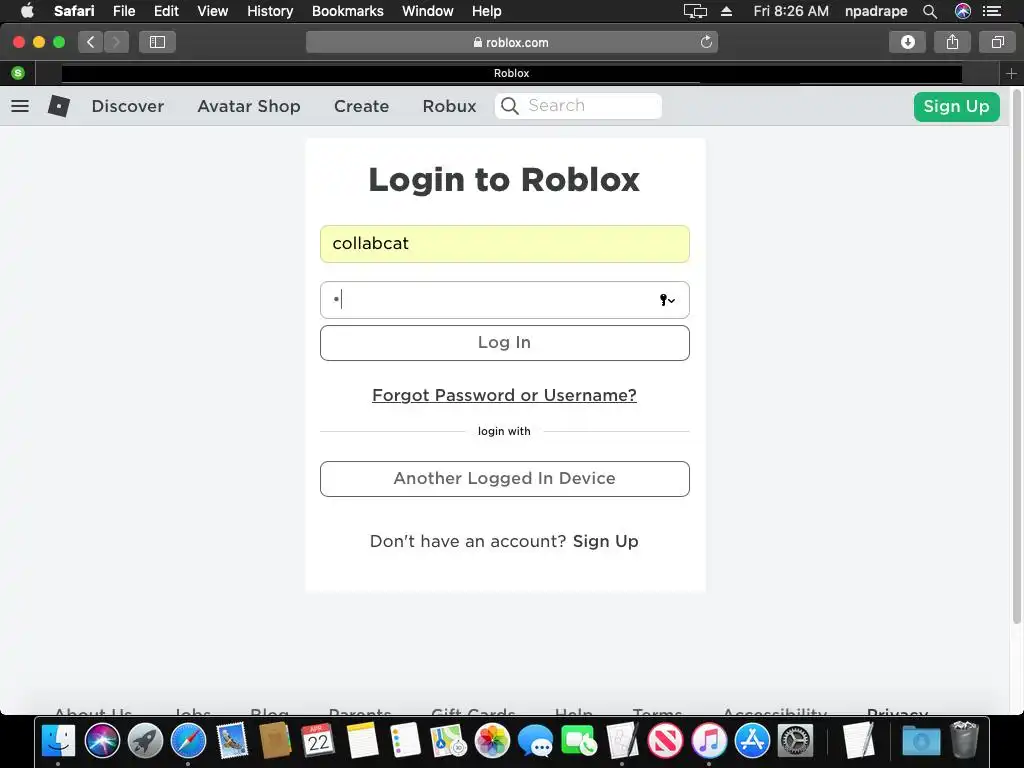Click the Fri 8:26 AM clock
This screenshot has height=768, width=1024.
[x=791, y=11]
